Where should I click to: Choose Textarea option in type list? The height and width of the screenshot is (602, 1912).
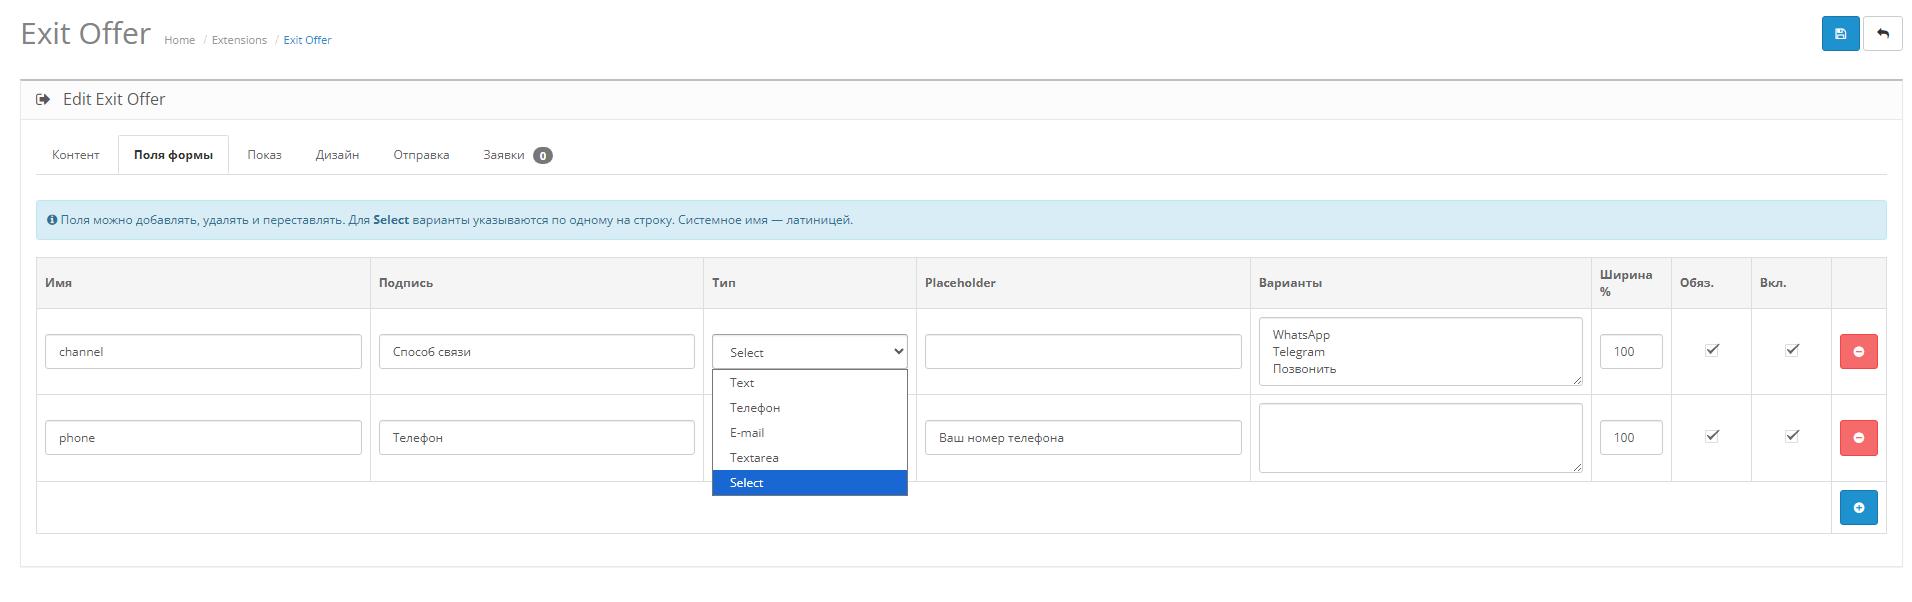809,458
